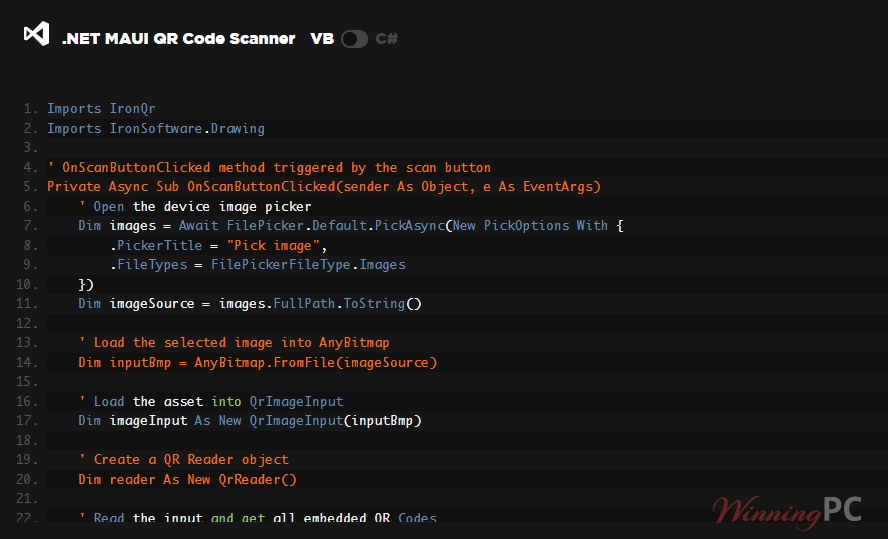
Task: Click comment "OnScanButtonClicked method triggered by the scan button"
Action: [x=270, y=168]
